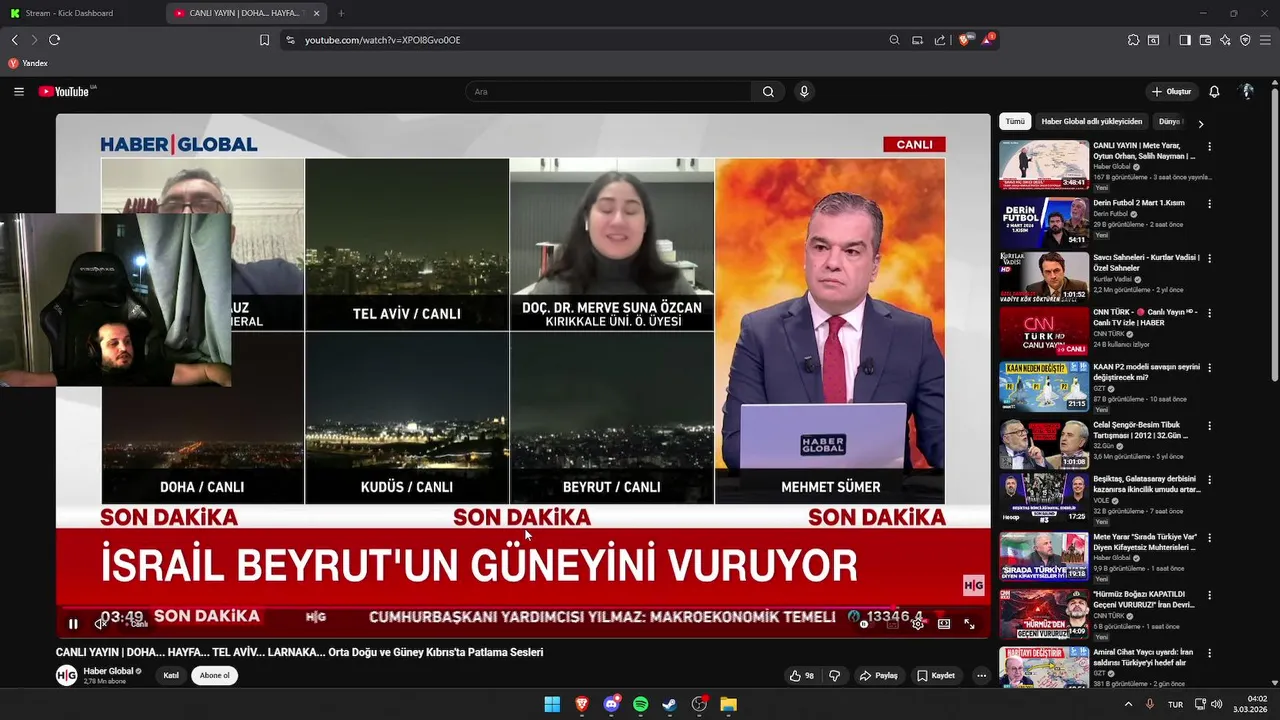This screenshot has width=1280, height=720.
Task: Open Brave Shields lion icon
Action: point(965,40)
